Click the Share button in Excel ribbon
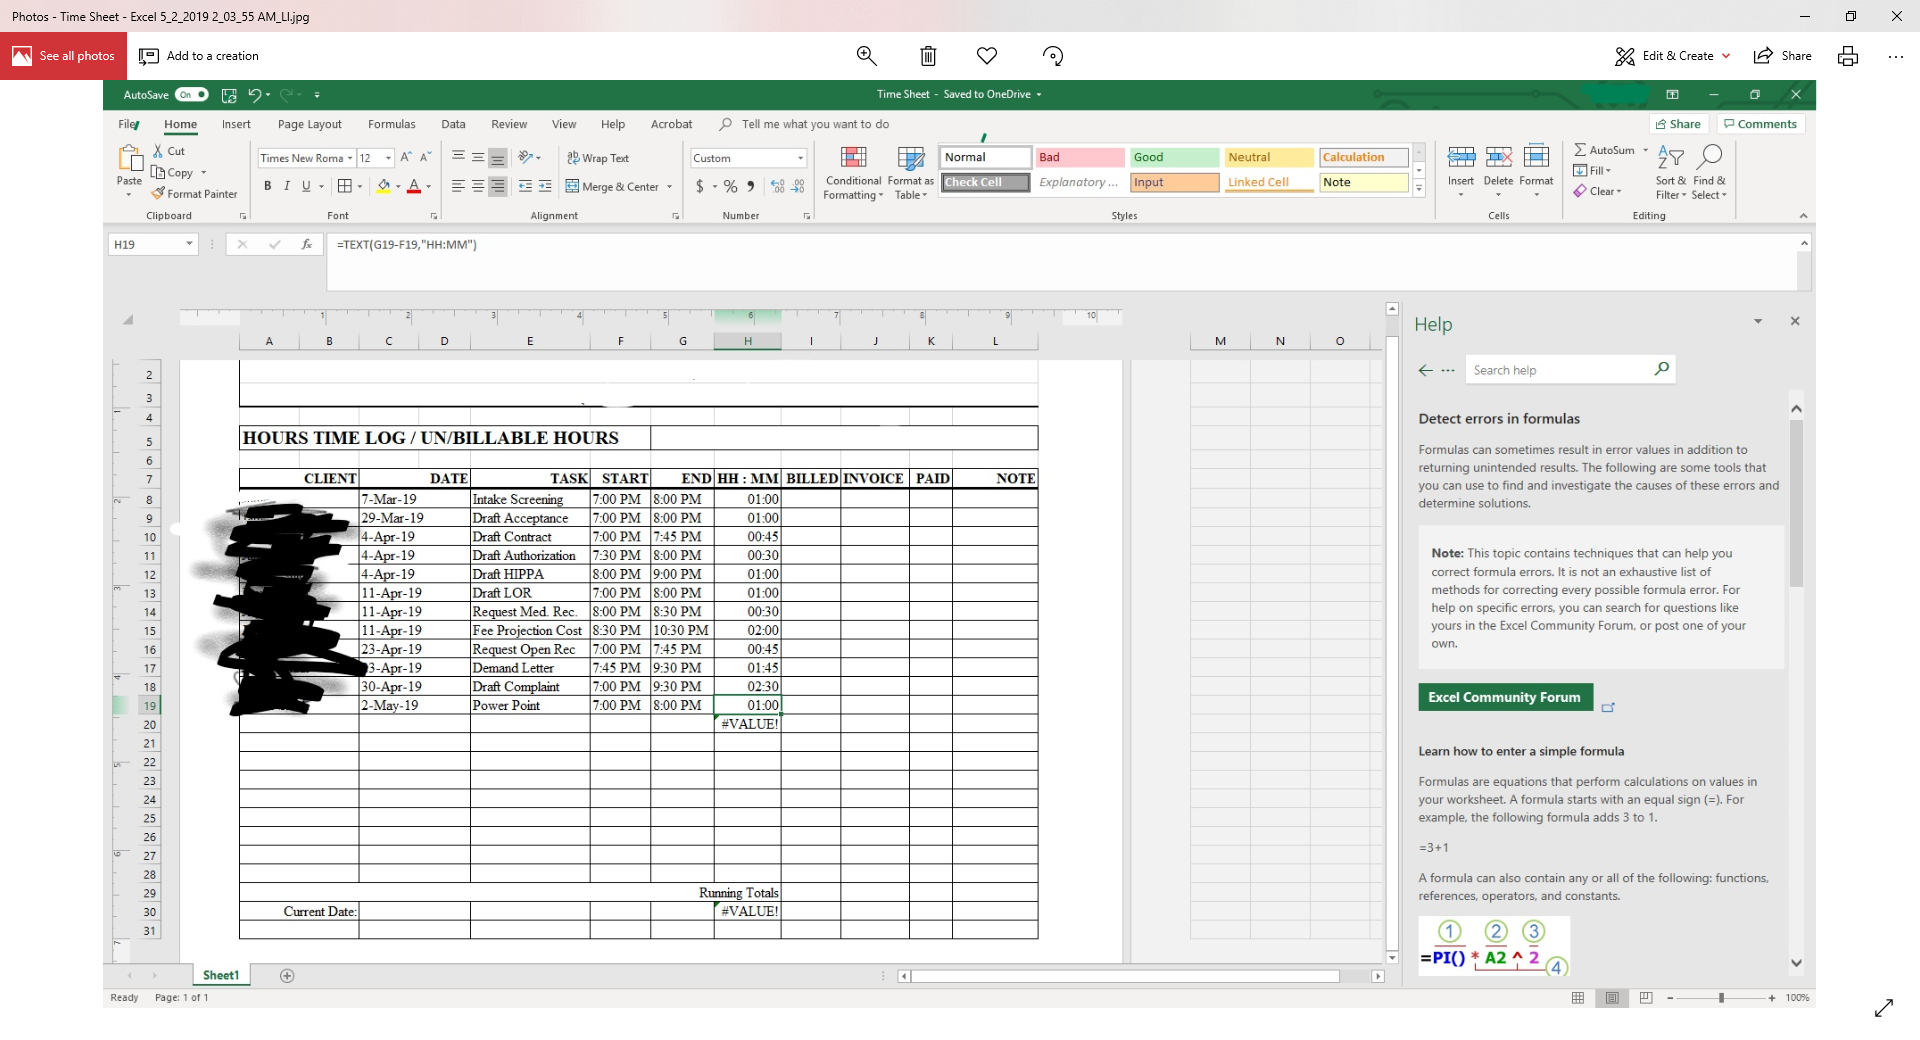The width and height of the screenshot is (1920, 1040). point(1678,124)
